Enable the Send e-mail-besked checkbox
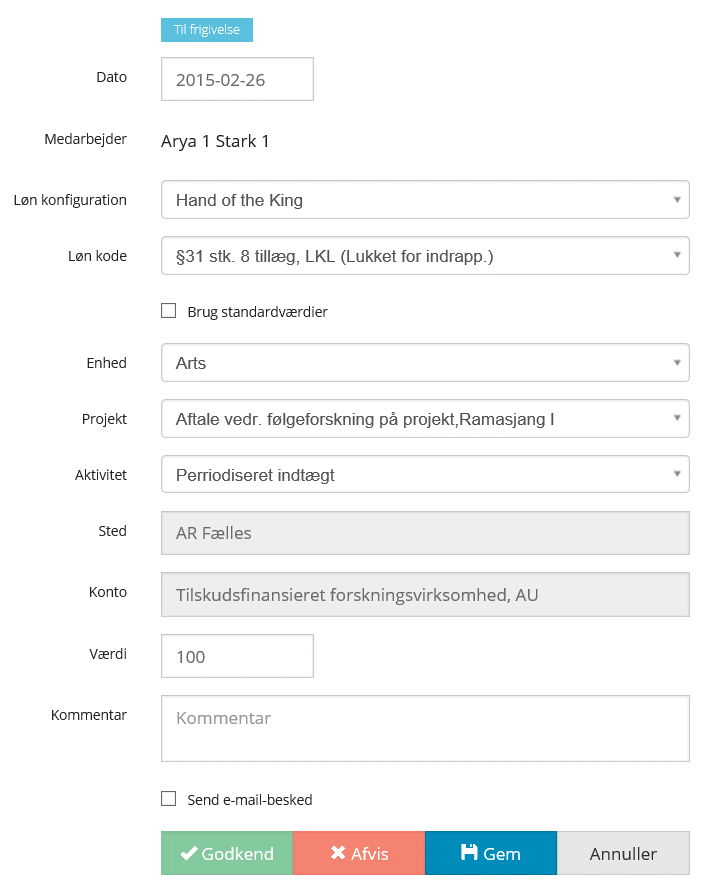 [x=168, y=798]
